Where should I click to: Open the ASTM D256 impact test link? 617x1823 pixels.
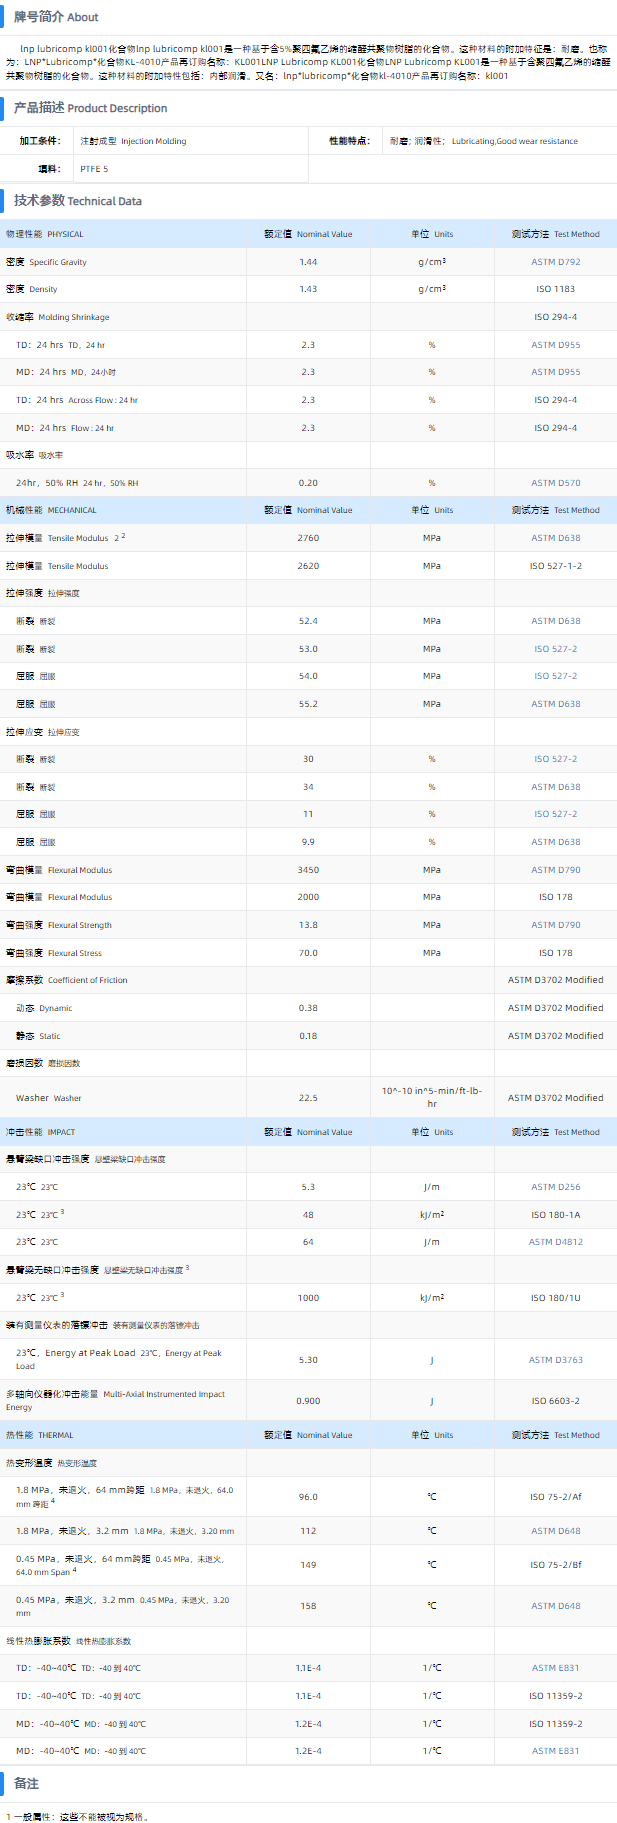[555, 1187]
